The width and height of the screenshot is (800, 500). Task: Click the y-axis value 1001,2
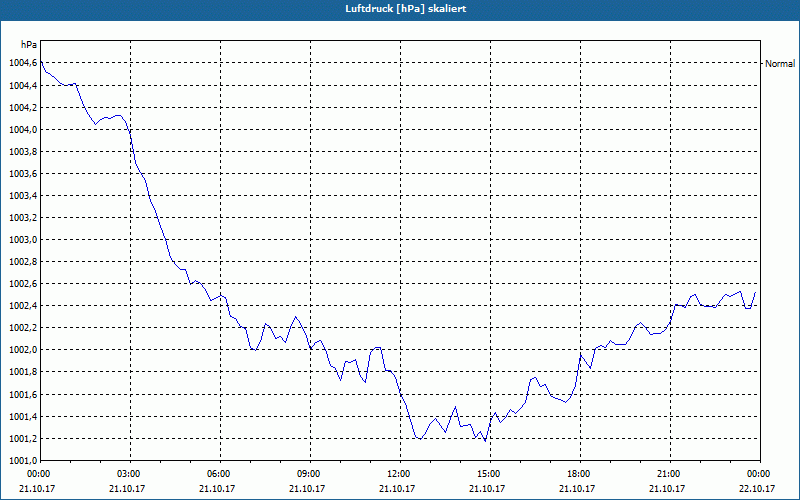(x=23, y=439)
